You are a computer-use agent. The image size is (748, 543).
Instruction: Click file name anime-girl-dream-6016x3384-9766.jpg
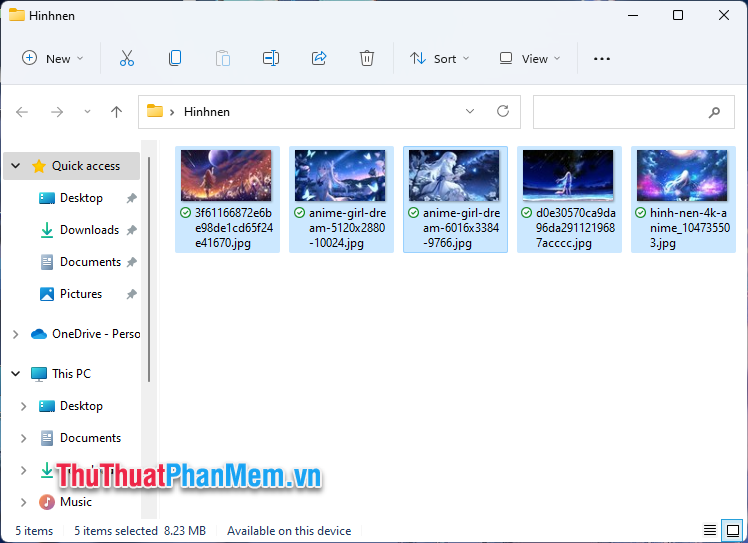pyautogui.click(x=461, y=228)
